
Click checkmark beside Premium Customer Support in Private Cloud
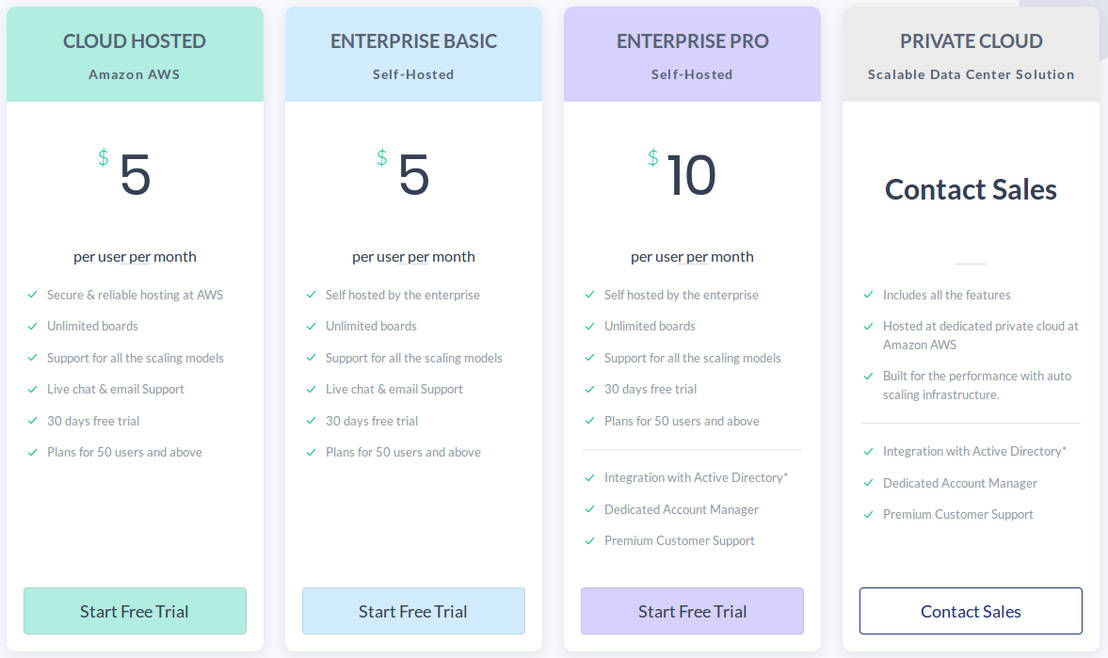[x=869, y=515]
